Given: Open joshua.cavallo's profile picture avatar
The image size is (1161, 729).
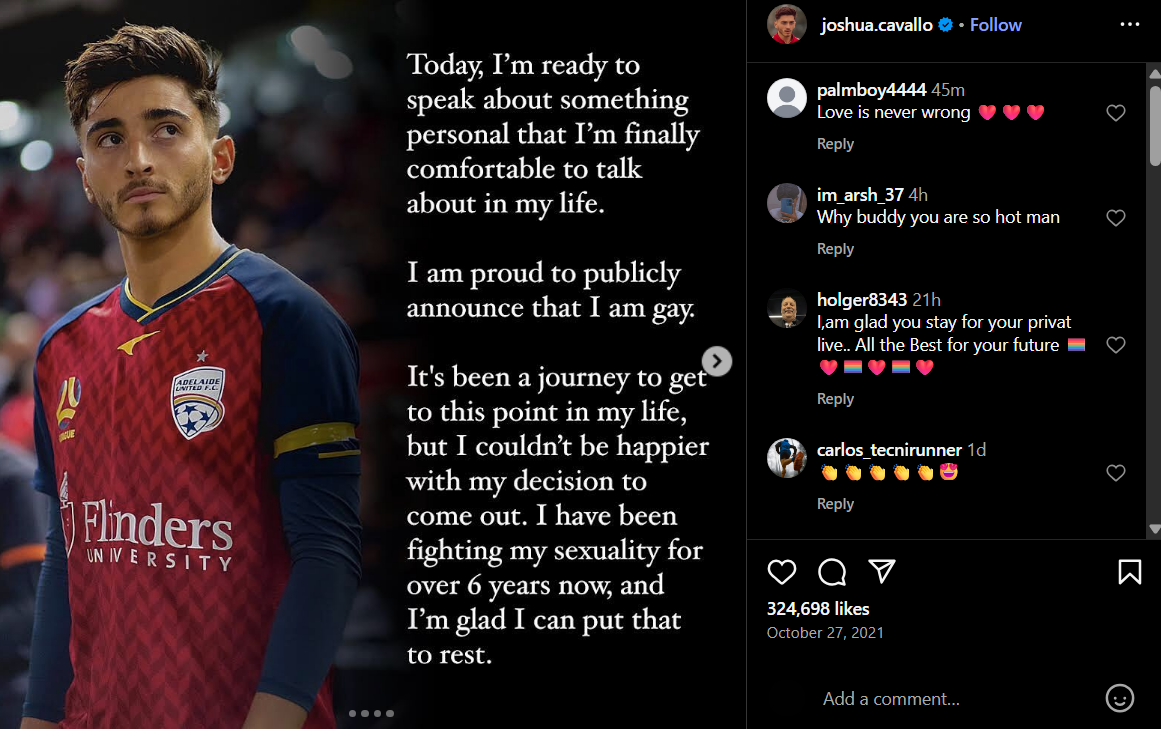Looking at the screenshot, I should click(786, 24).
